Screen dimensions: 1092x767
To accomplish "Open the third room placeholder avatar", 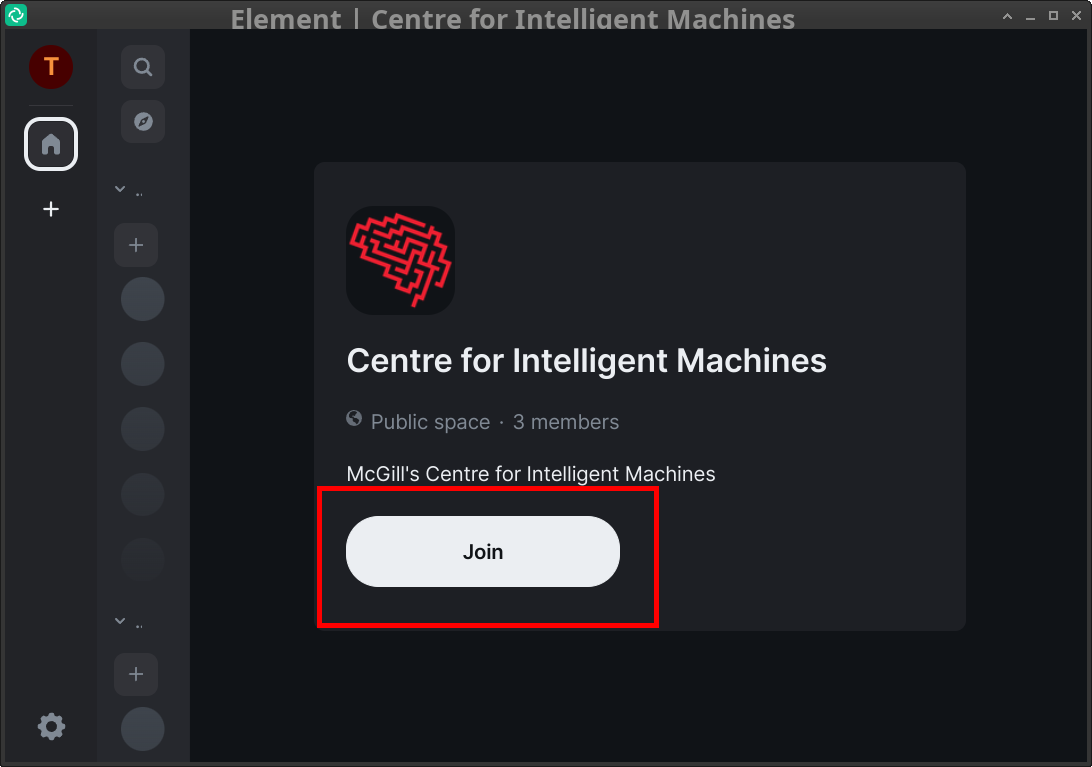I will (143, 429).
